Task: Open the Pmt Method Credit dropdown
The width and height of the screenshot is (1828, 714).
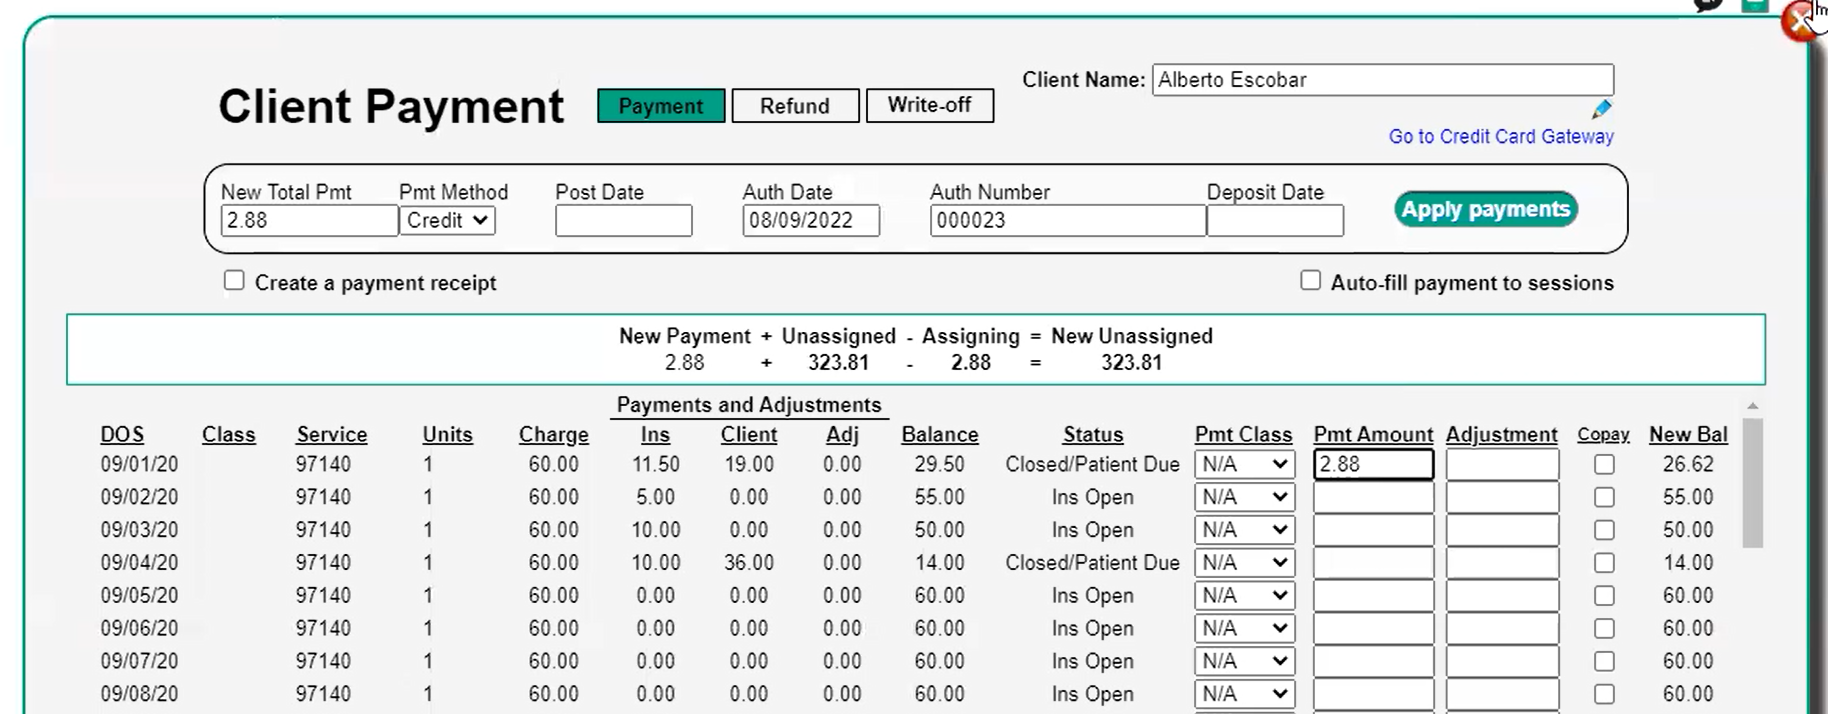Action: [x=447, y=221]
